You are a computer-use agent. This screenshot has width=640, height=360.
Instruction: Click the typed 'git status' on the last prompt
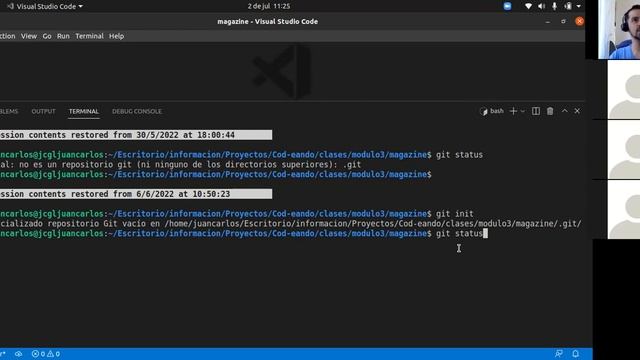click(459, 233)
